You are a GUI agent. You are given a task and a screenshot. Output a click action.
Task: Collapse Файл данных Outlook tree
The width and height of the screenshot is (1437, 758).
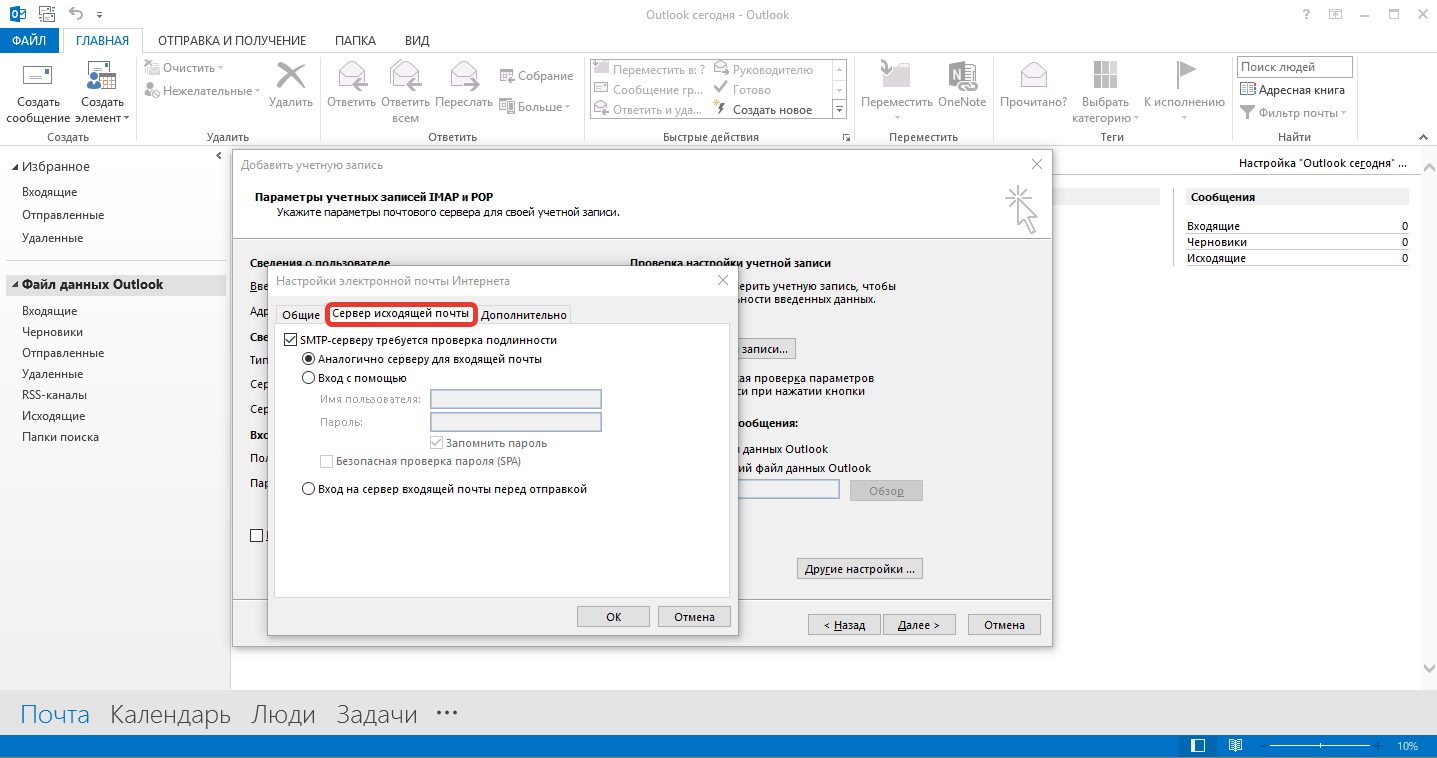click(15, 285)
